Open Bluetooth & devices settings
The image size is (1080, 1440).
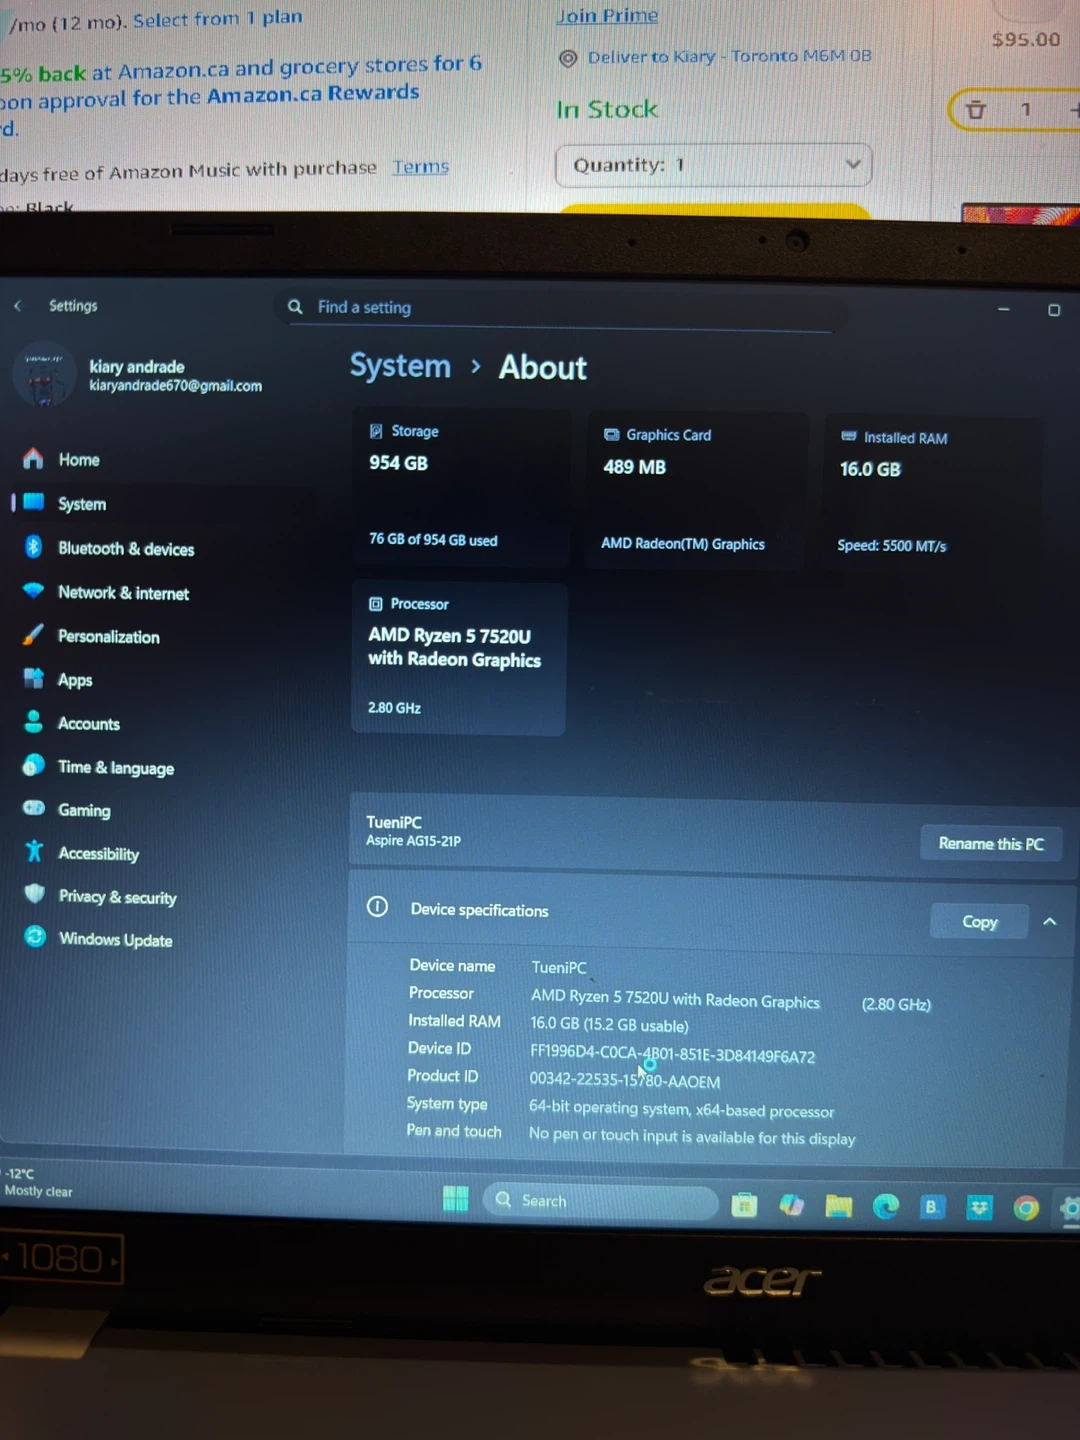[126, 549]
